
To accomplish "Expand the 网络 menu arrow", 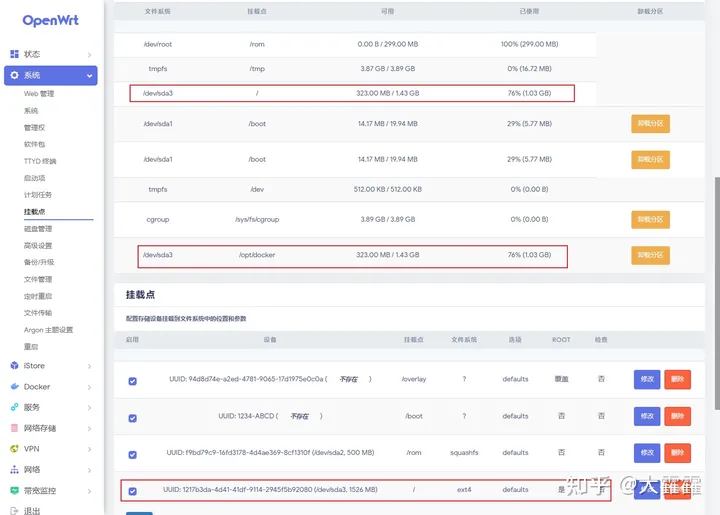I will tap(89, 470).
